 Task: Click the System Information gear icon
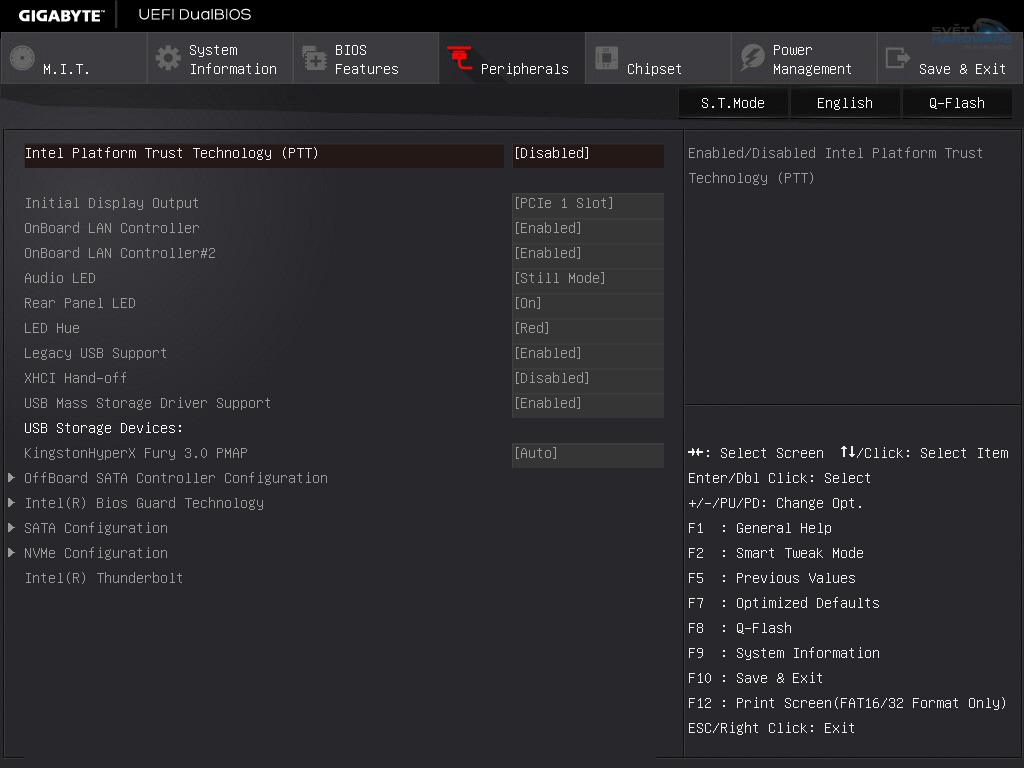[x=170, y=58]
